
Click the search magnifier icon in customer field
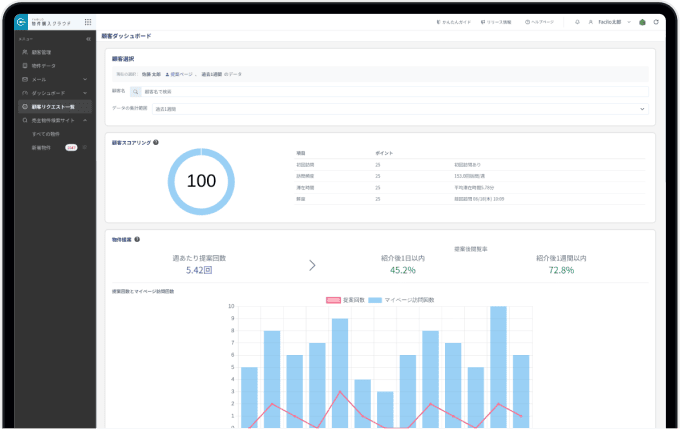(x=136, y=92)
